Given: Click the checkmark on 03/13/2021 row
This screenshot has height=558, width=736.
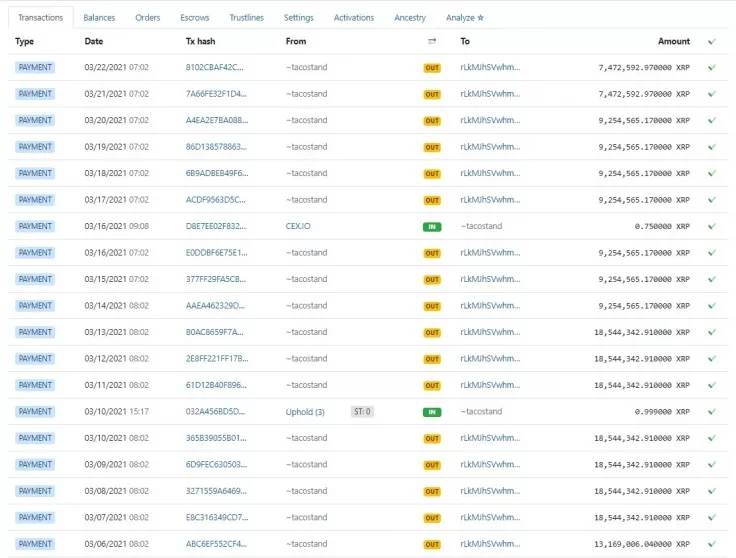Looking at the screenshot, I should (x=712, y=332).
